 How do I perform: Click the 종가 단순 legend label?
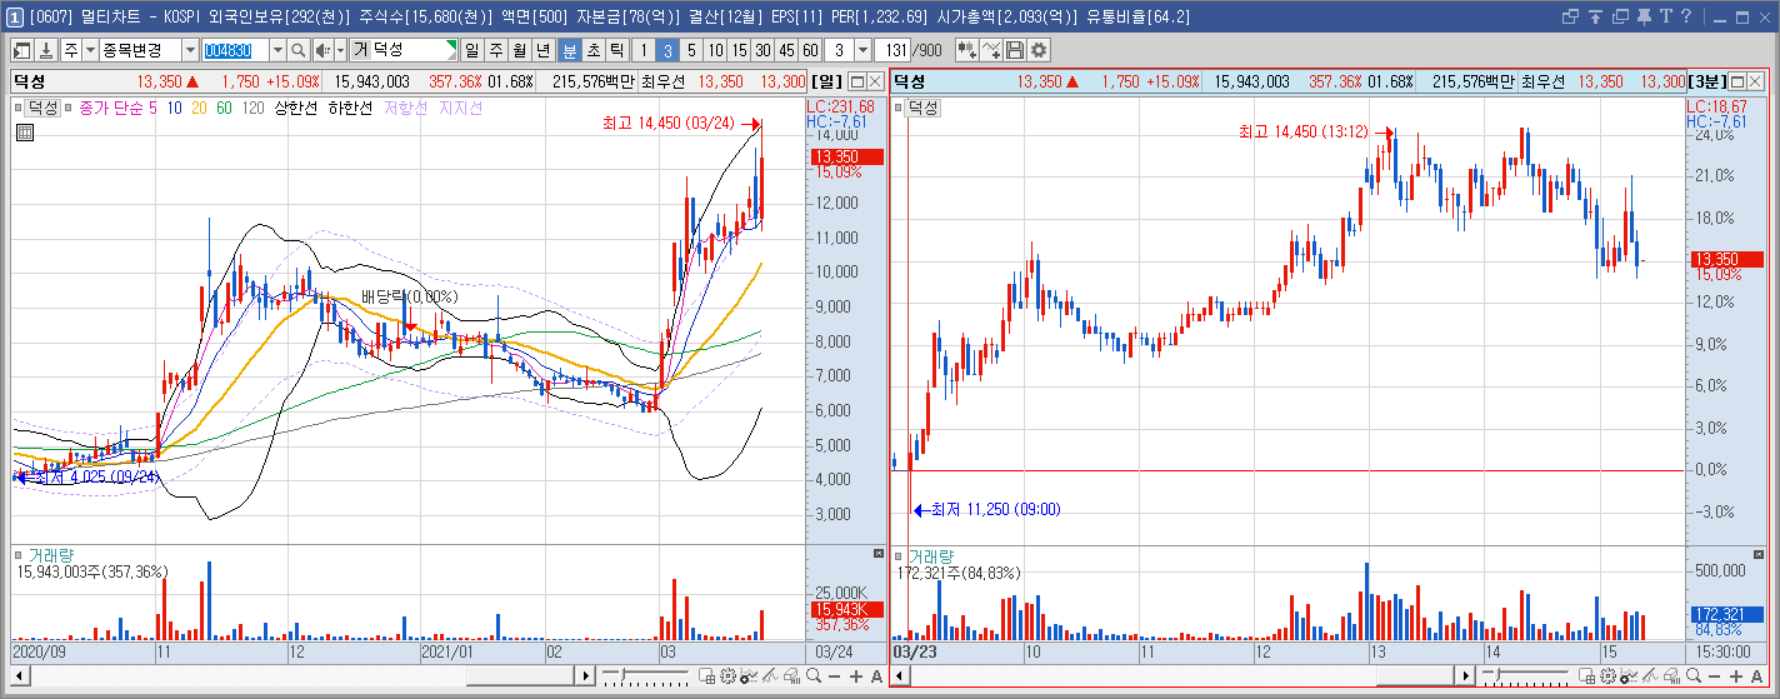[111, 108]
